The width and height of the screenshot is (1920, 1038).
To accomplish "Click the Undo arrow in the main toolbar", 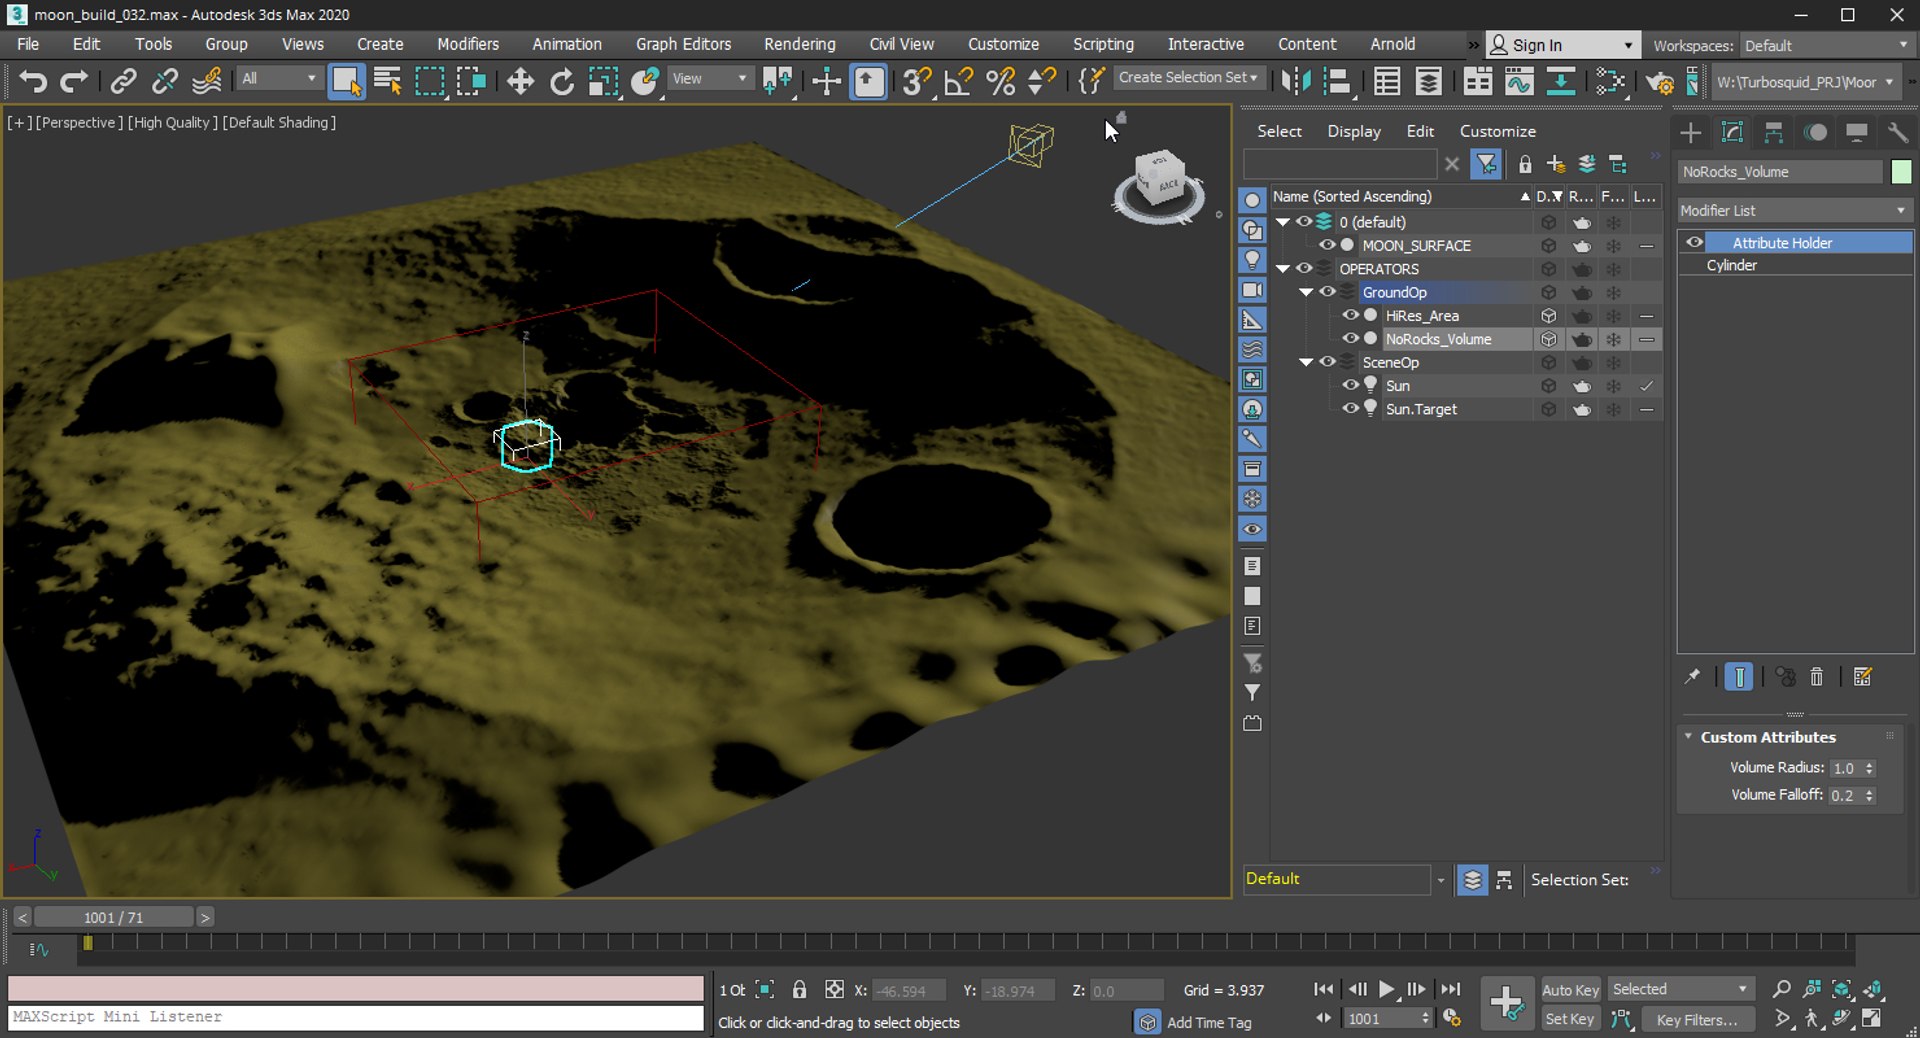I will [x=33, y=81].
